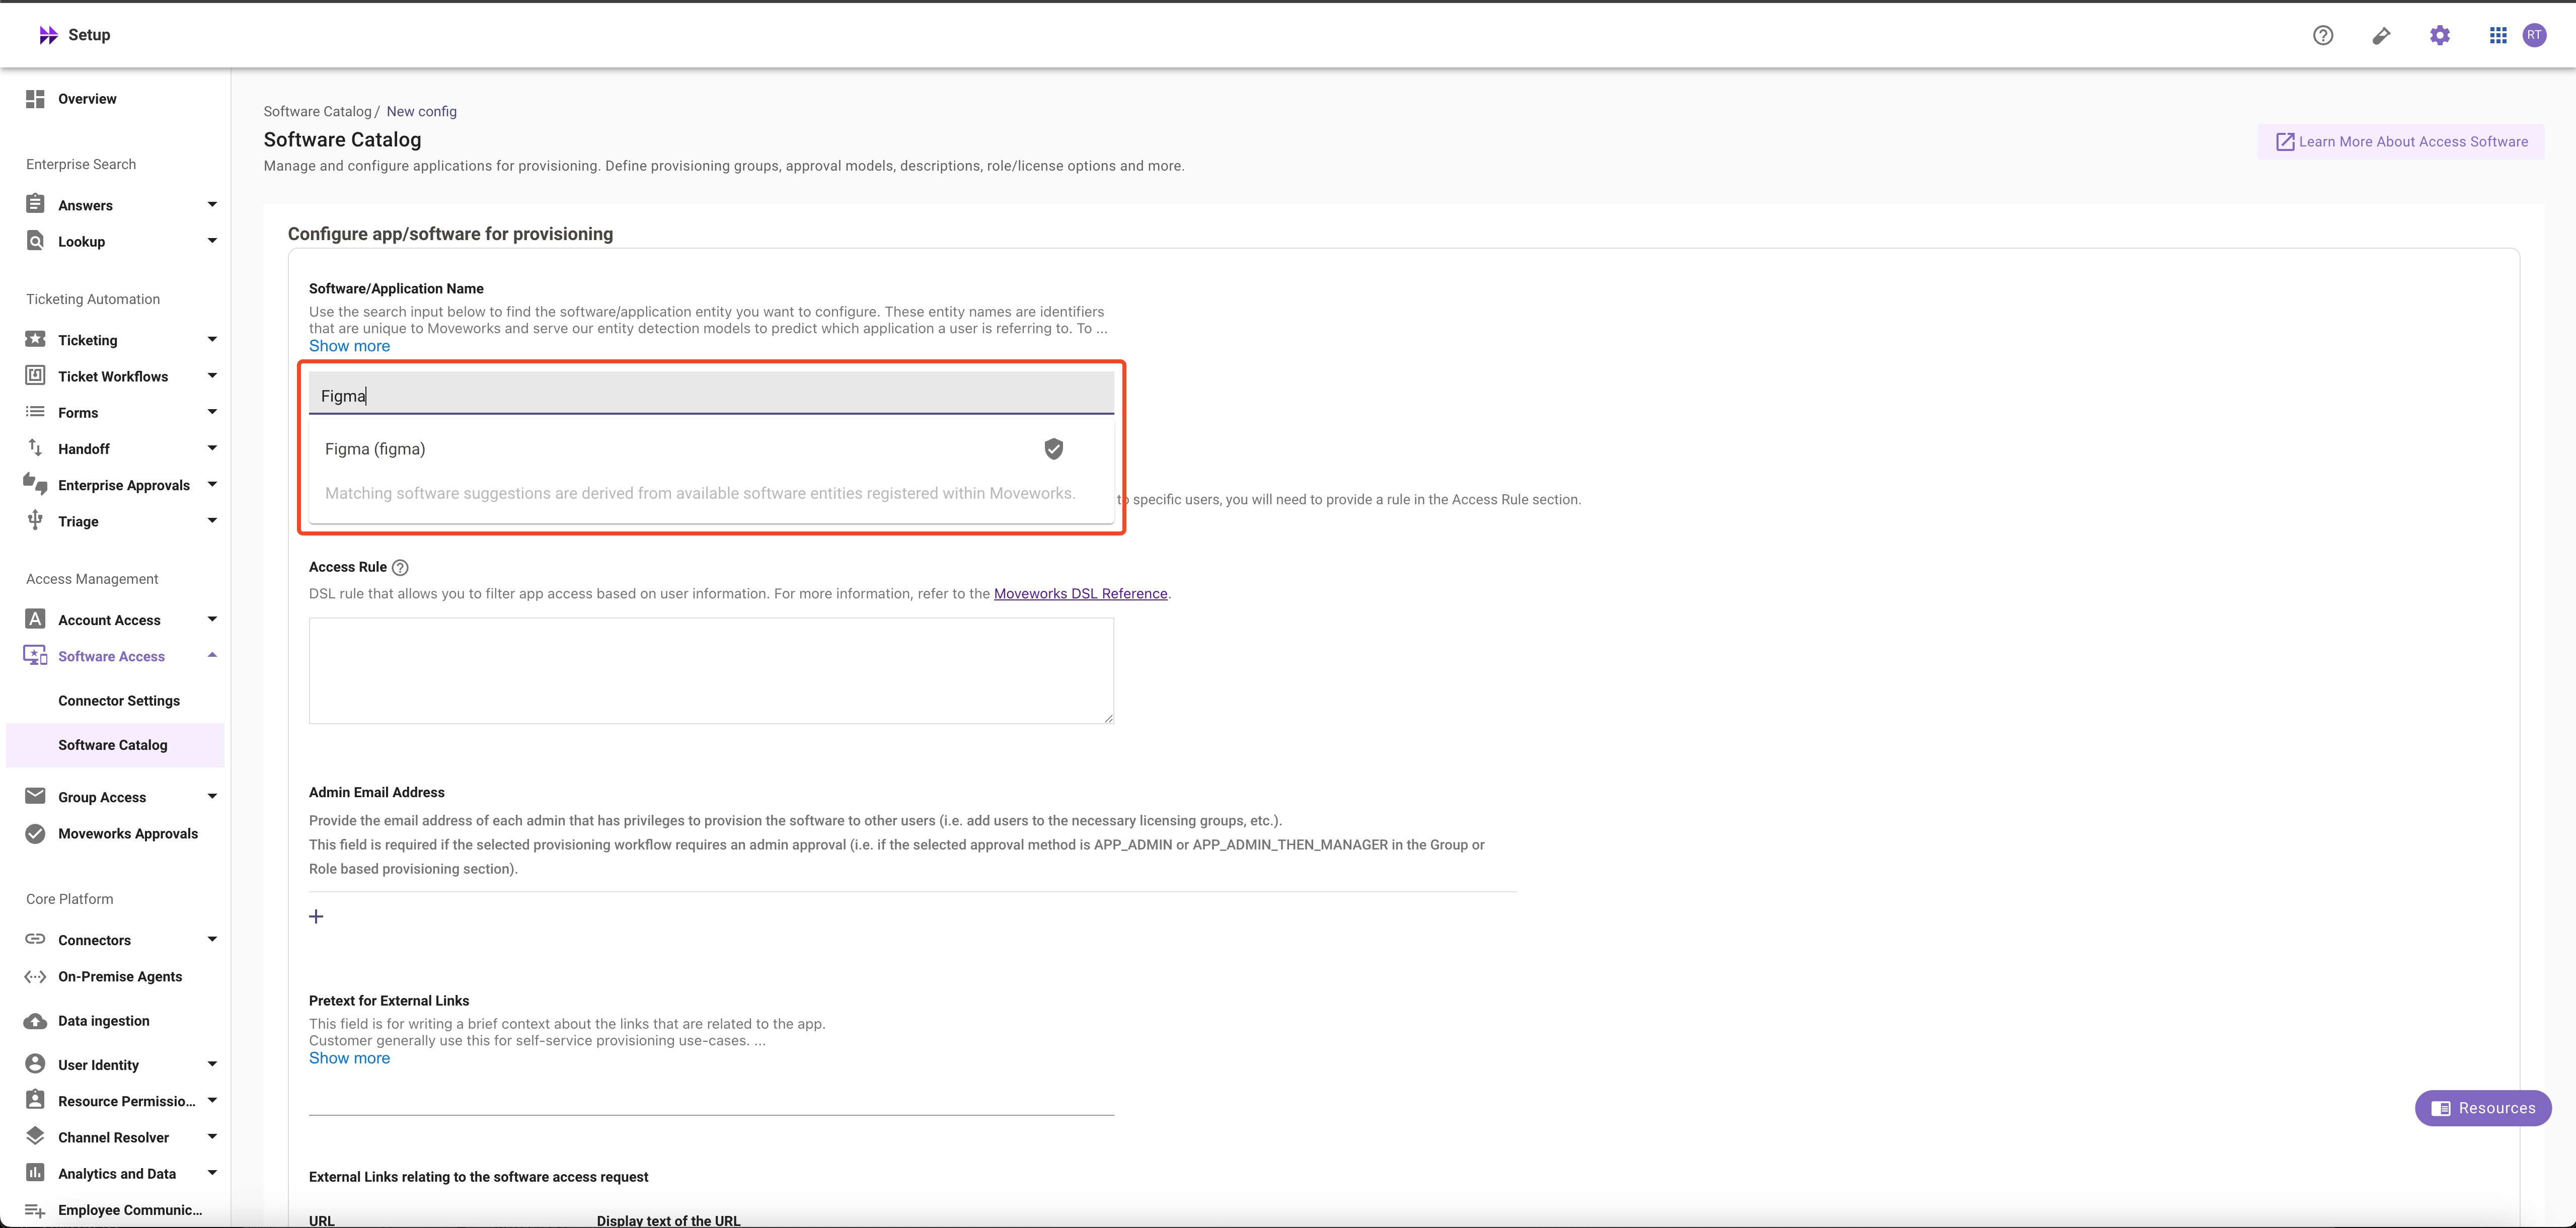This screenshot has width=2576, height=1228.
Task: Click the RT user avatar
Action: (x=2534, y=35)
